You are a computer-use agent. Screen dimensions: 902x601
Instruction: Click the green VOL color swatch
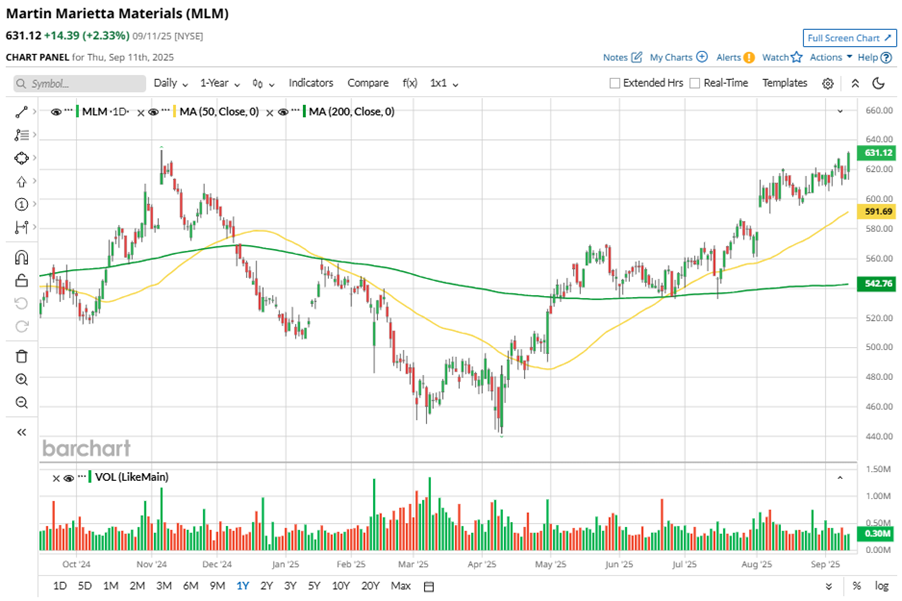click(90, 477)
